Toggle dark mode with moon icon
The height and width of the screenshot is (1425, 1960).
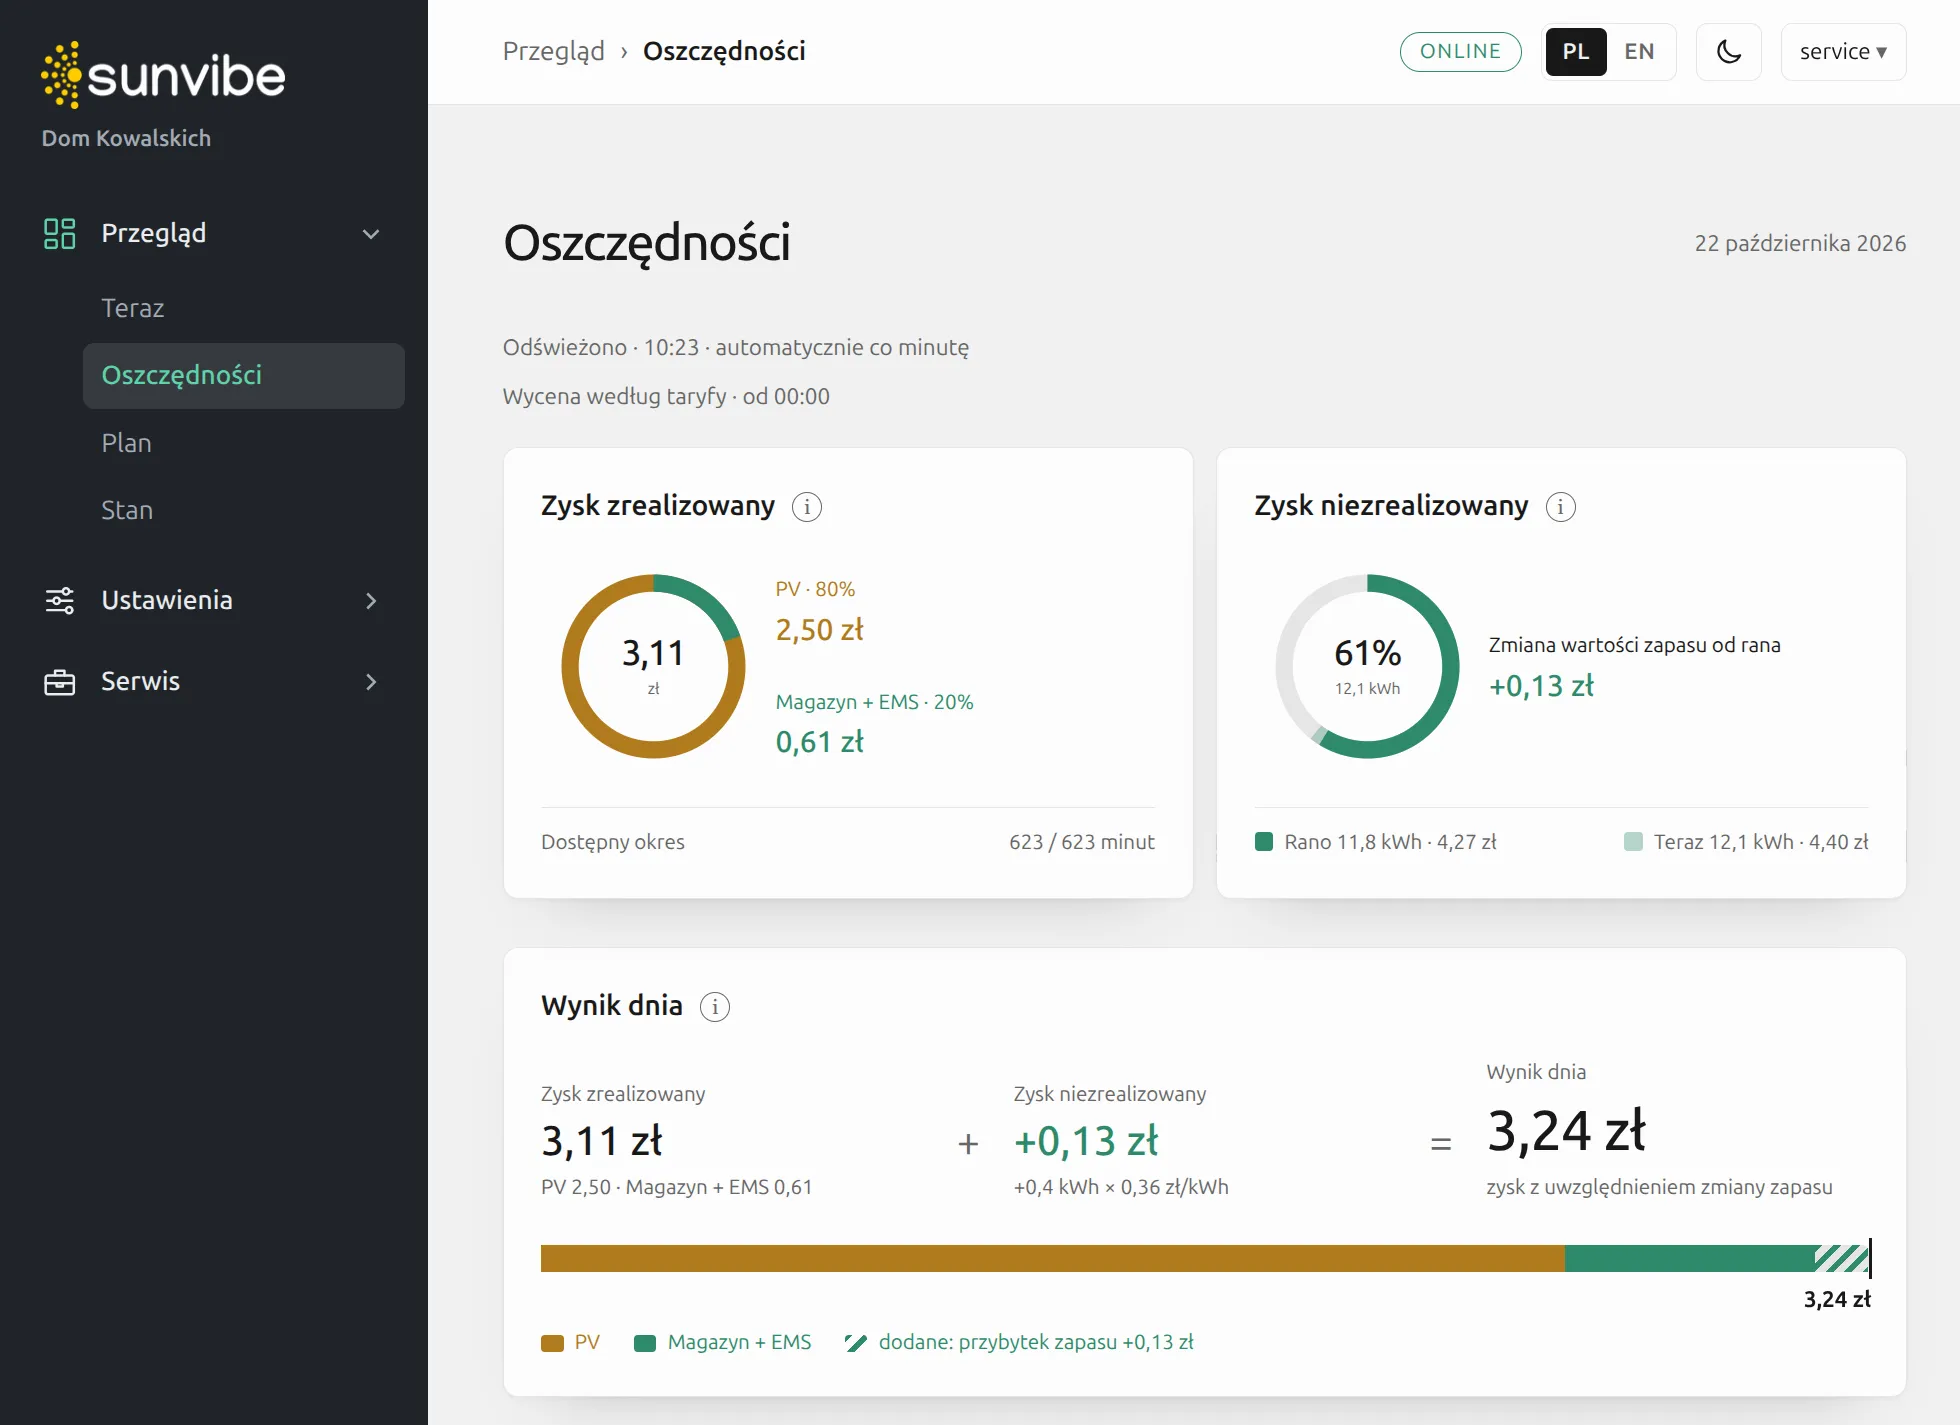(1729, 52)
